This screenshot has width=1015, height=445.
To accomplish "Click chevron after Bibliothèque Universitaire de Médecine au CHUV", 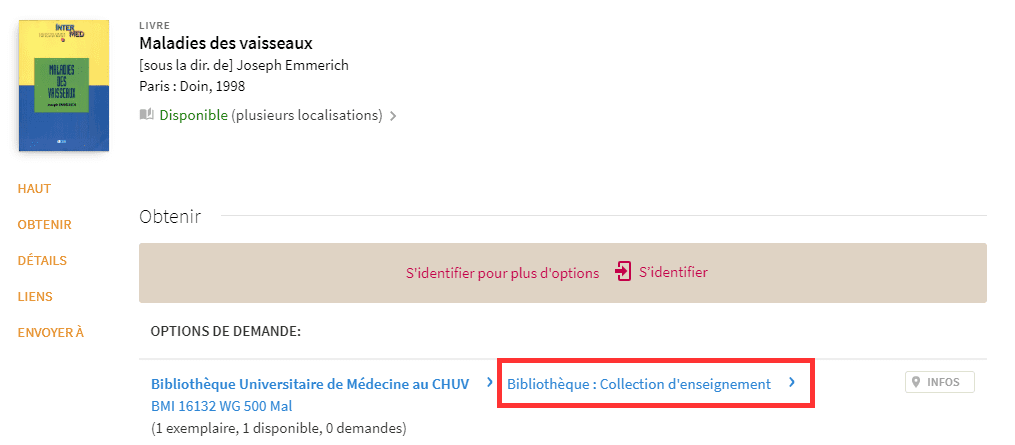I will [x=490, y=382].
